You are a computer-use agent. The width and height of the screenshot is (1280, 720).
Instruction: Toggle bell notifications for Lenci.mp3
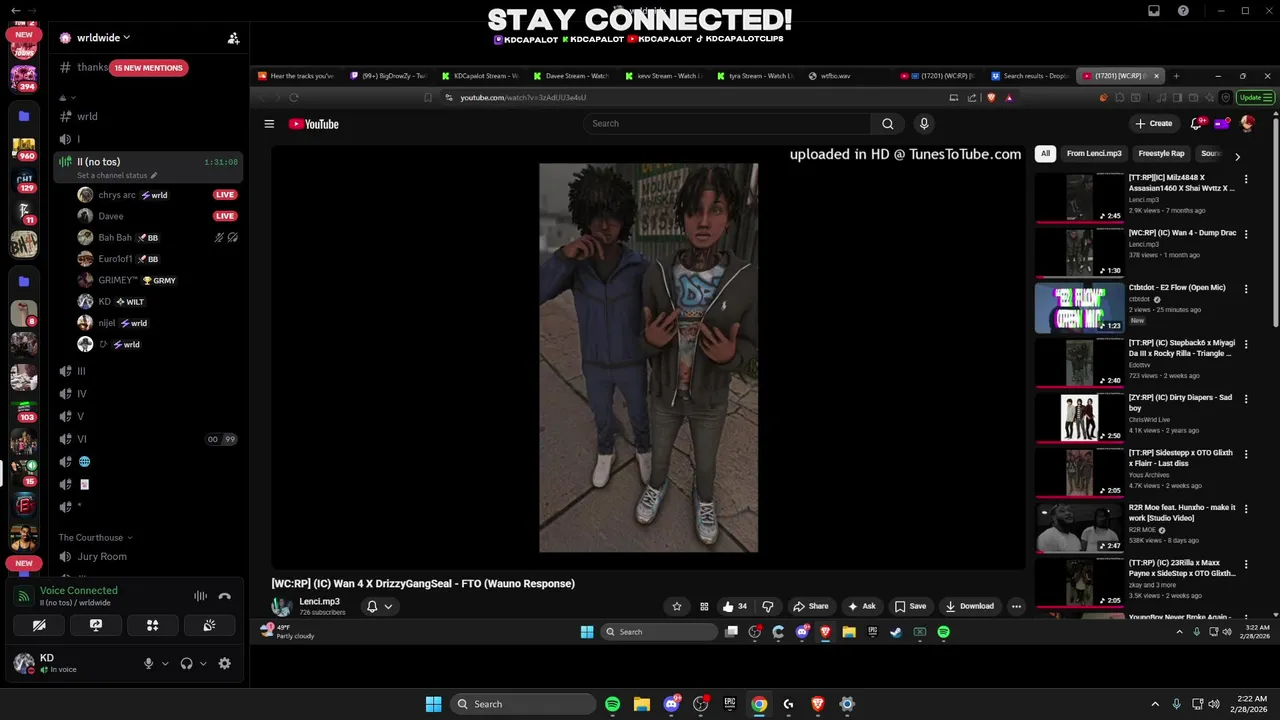pyautogui.click(x=379, y=606)
